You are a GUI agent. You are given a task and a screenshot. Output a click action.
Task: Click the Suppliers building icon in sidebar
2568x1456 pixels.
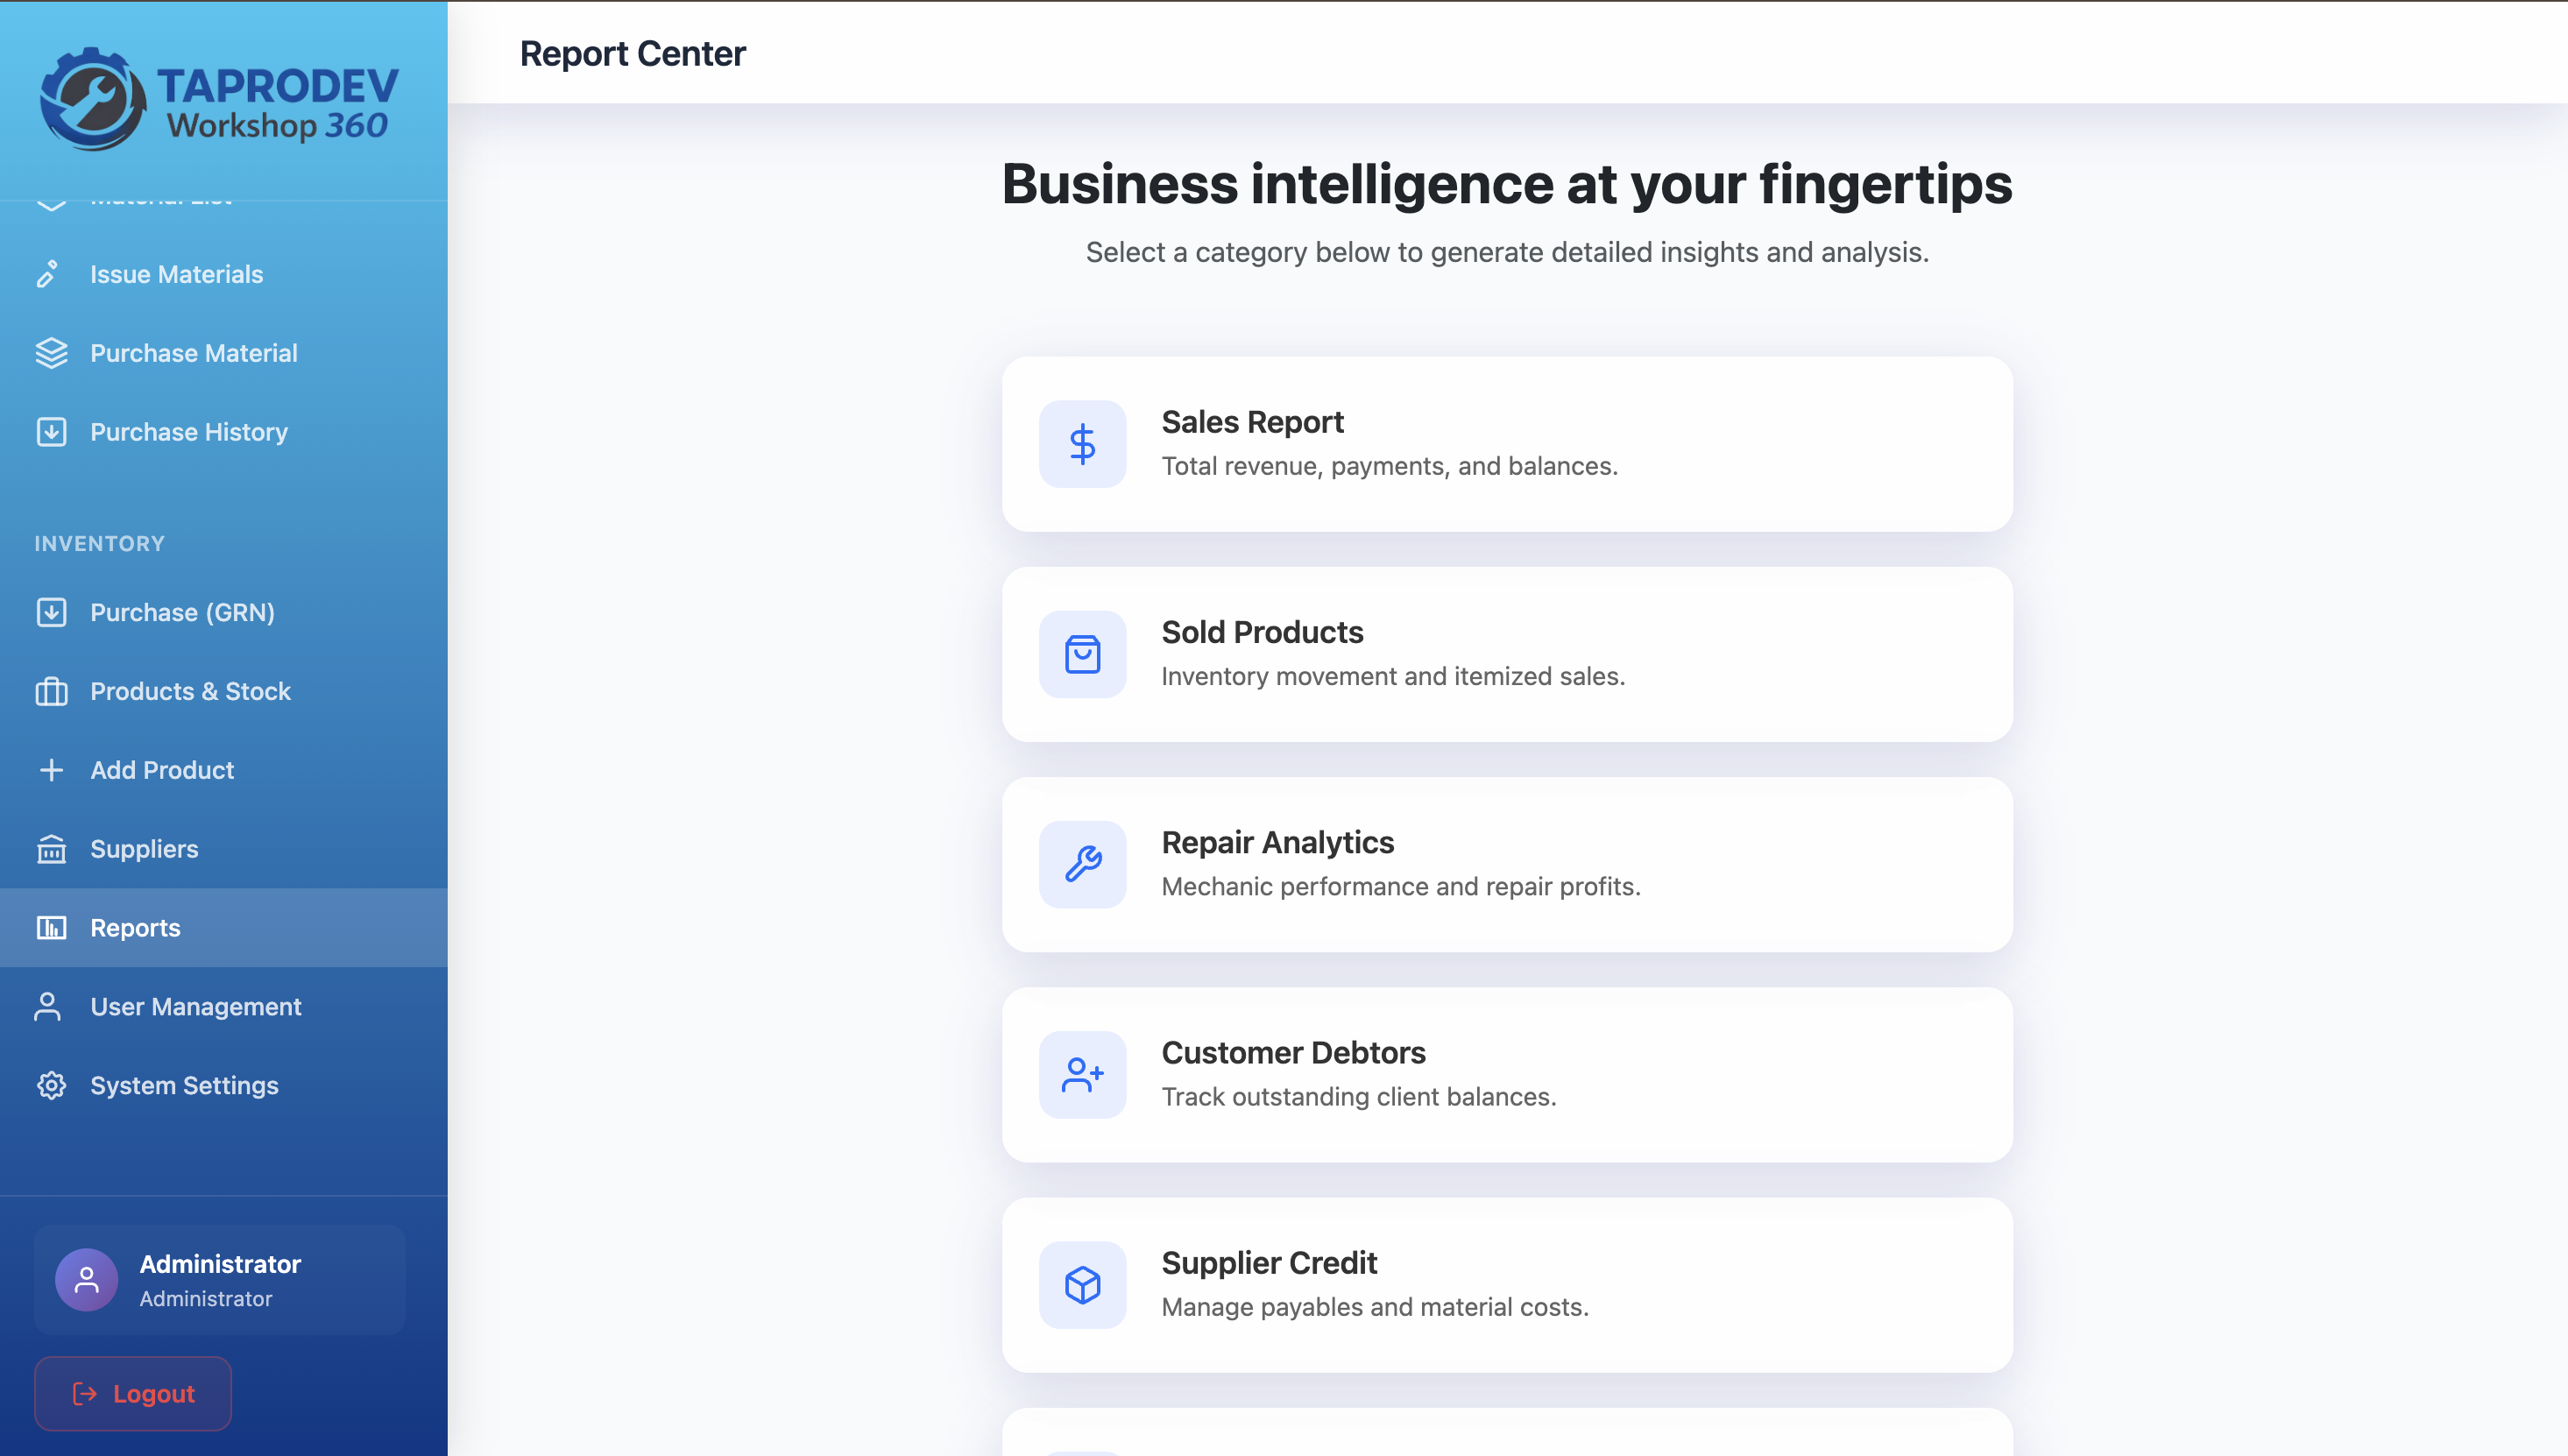51,849
